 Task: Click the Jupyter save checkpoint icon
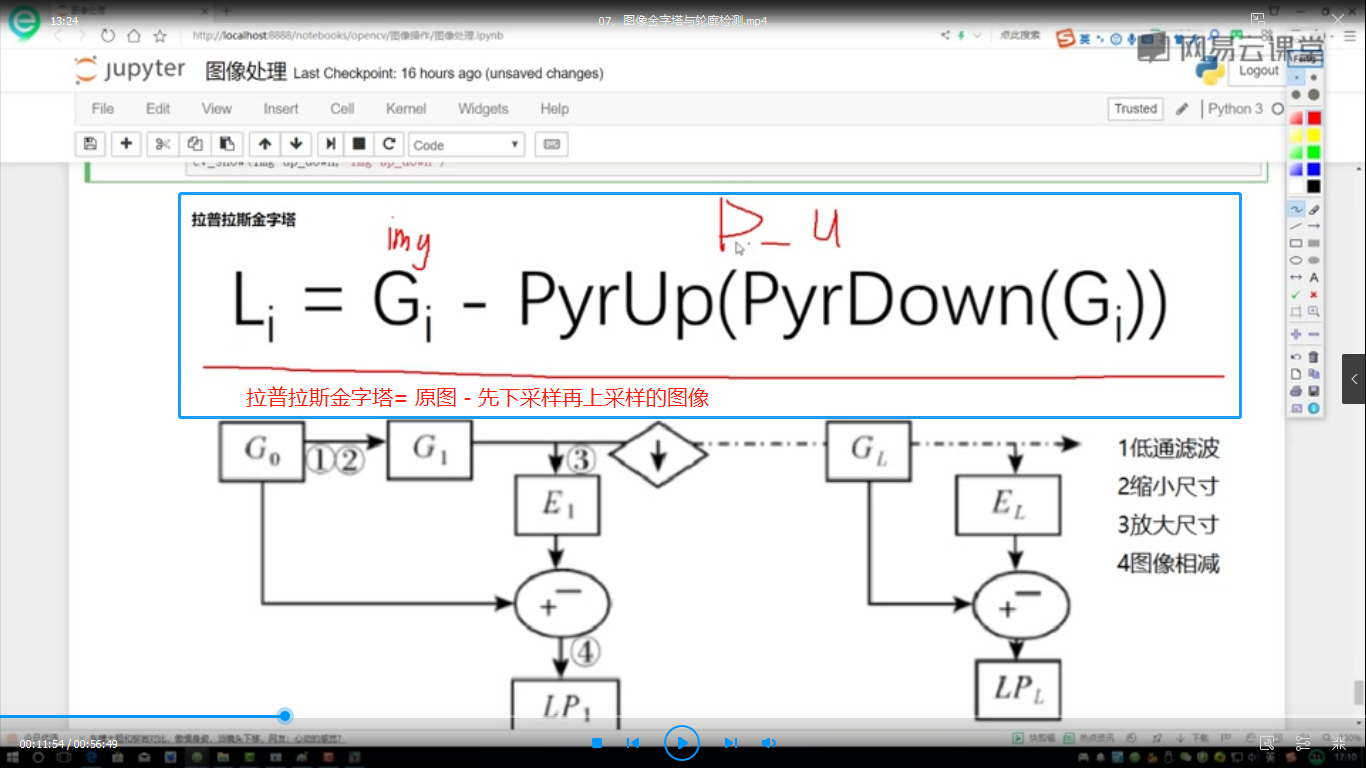tap(90, 144)
